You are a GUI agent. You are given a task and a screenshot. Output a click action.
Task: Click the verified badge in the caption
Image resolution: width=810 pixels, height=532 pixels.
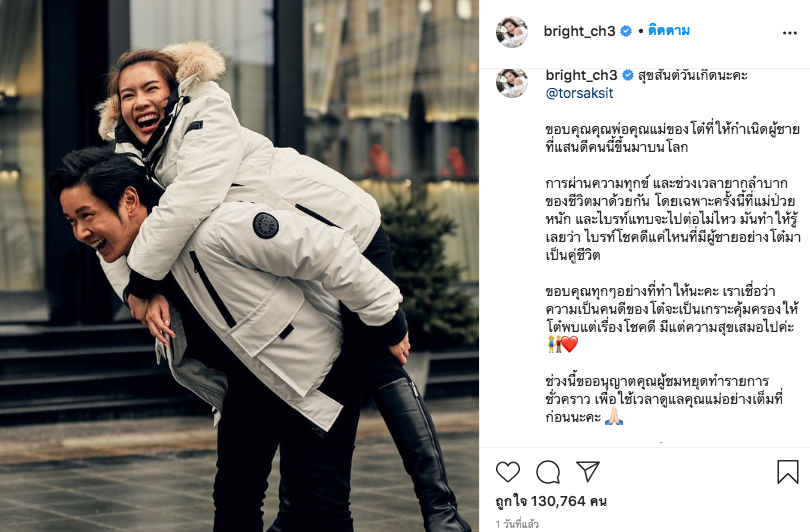tap(628, 75)
